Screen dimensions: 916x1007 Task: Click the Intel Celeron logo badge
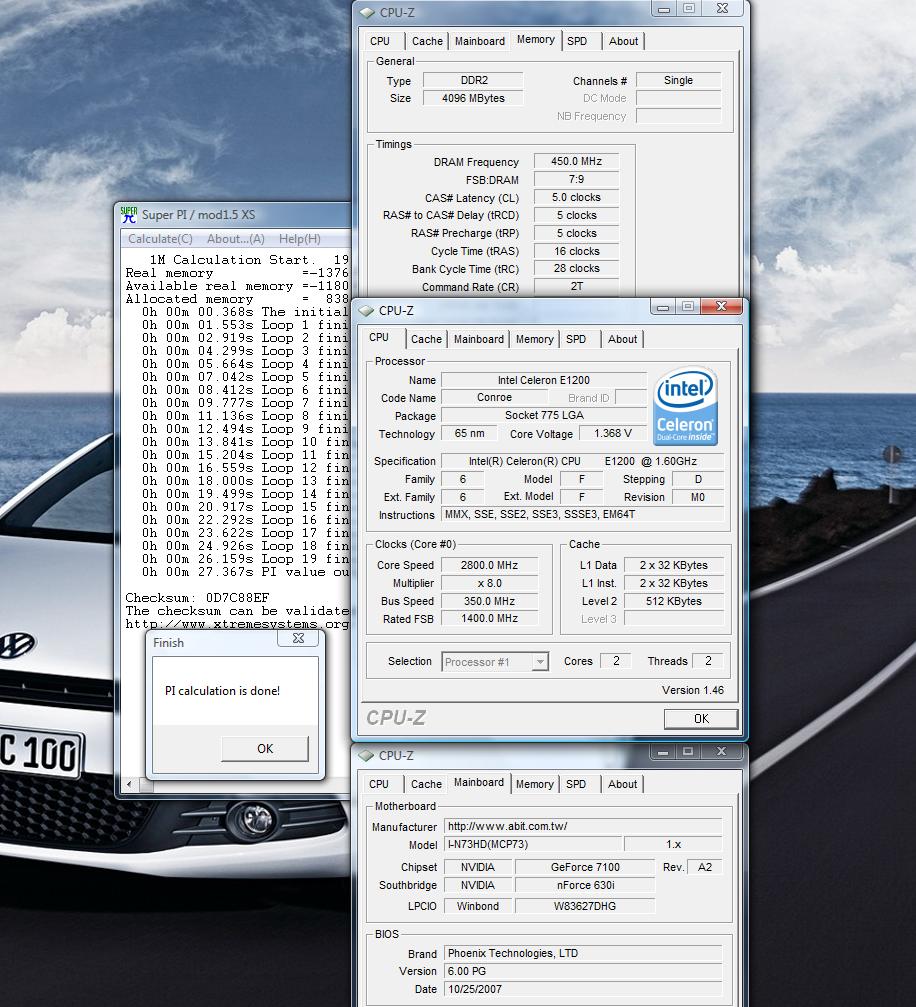[685, 406]
